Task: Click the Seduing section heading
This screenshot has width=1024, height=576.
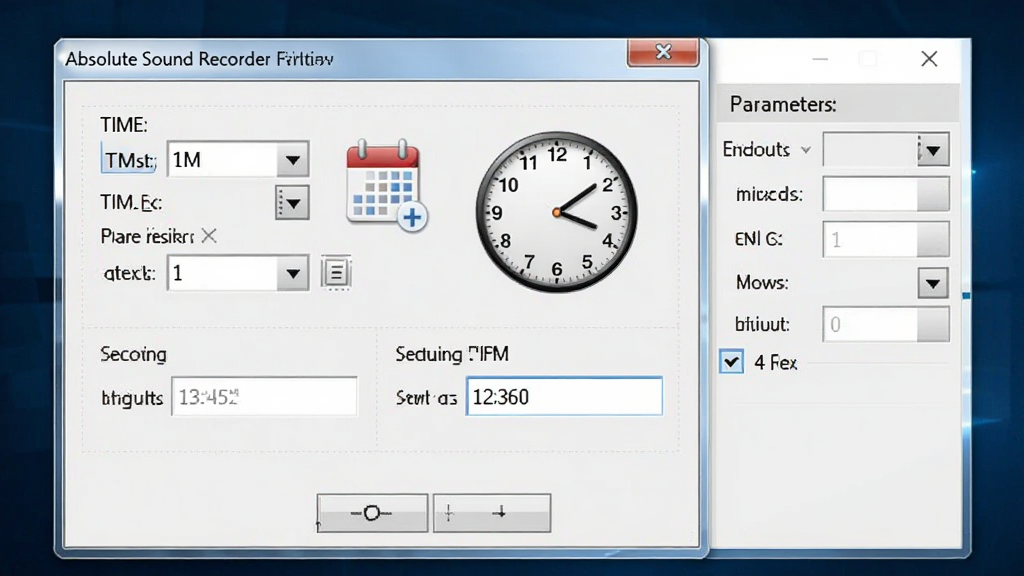Action: [452, 354]
